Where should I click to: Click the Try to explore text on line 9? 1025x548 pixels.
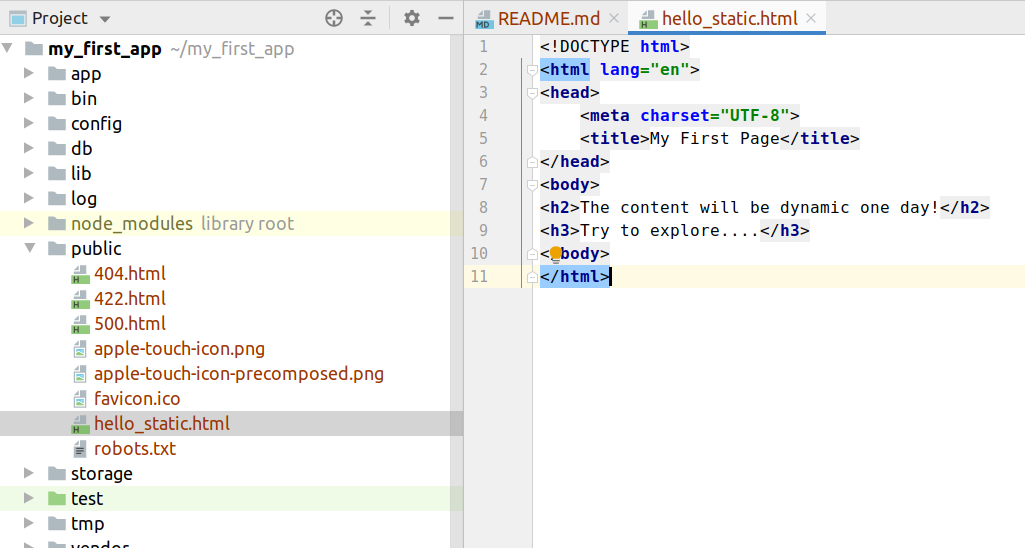[x=669, y=231]
